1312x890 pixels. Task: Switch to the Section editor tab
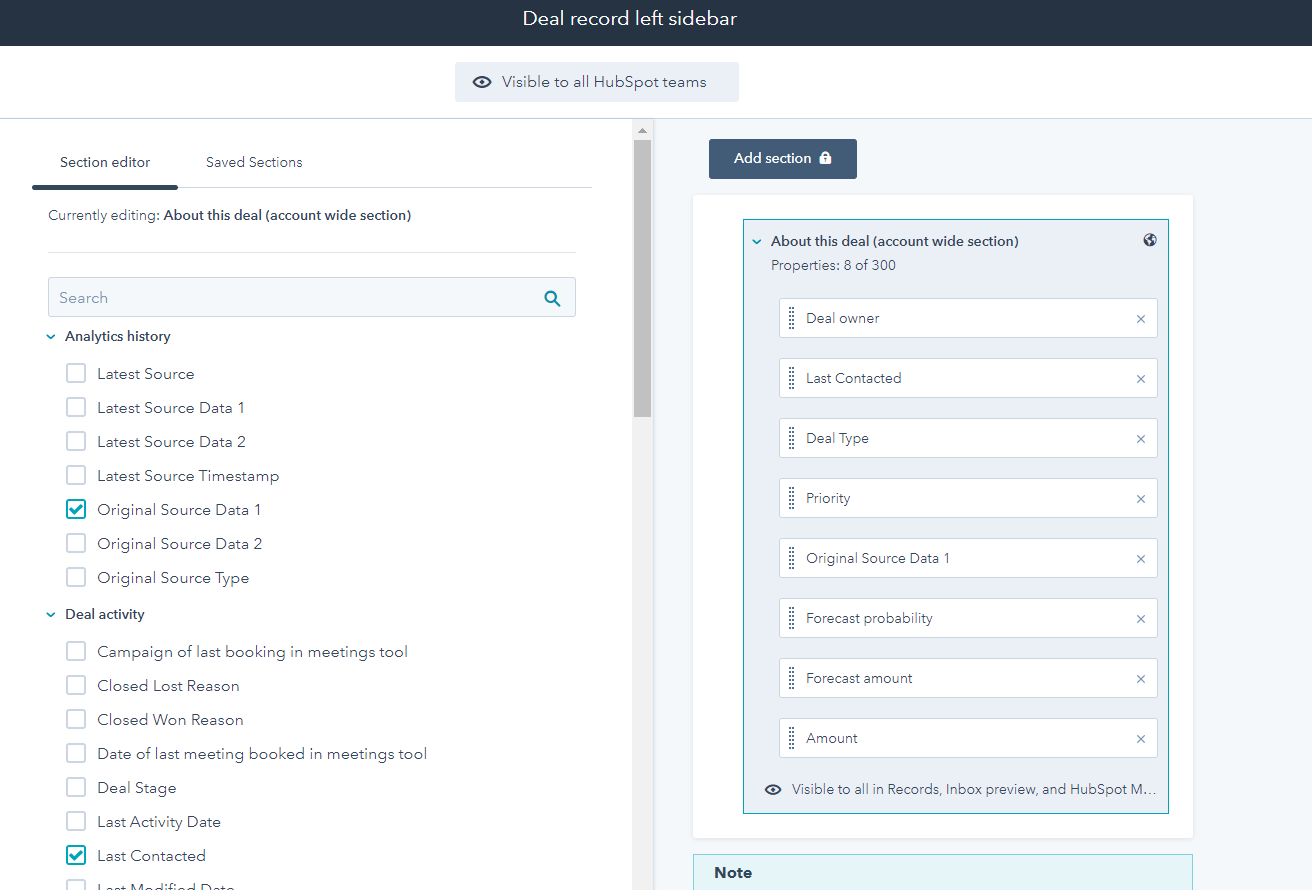coord(105,162)
